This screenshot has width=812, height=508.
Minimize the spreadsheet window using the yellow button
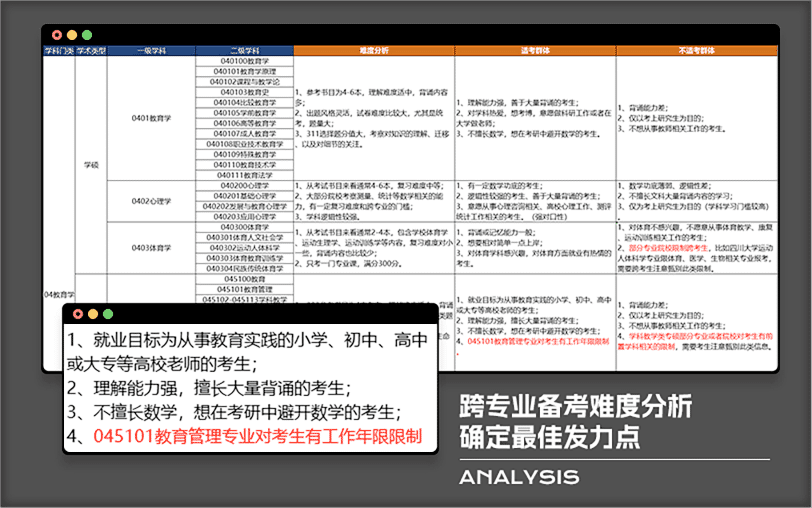[x=71, y=35]
